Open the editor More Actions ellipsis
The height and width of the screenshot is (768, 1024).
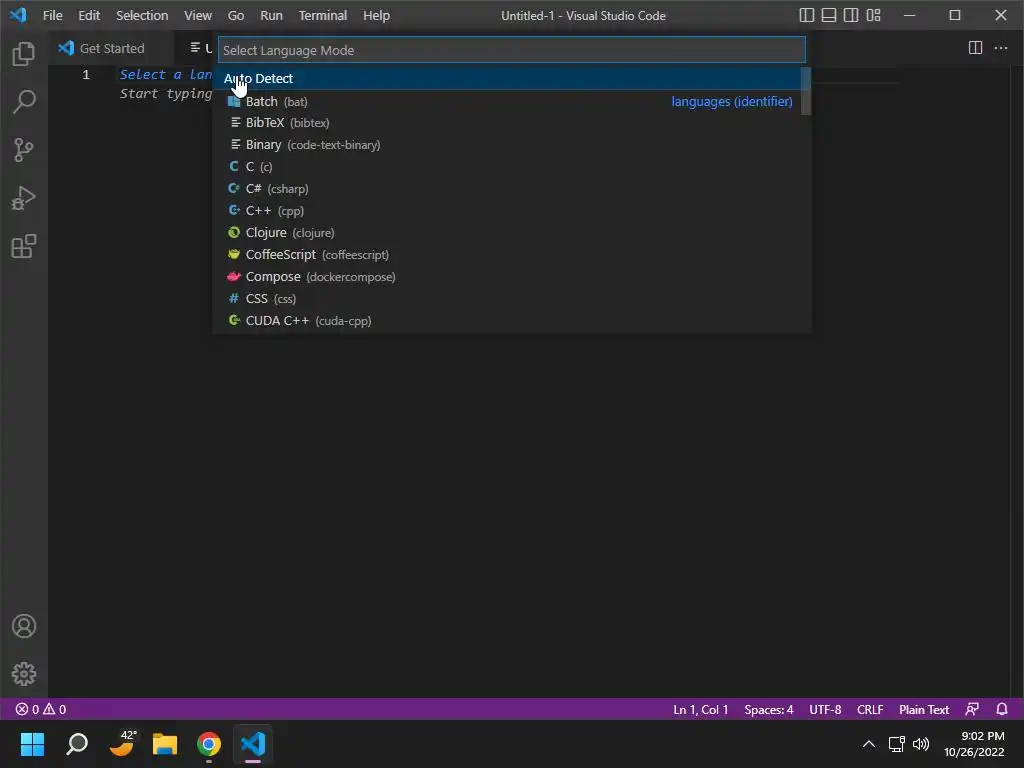coord(1000,48)
